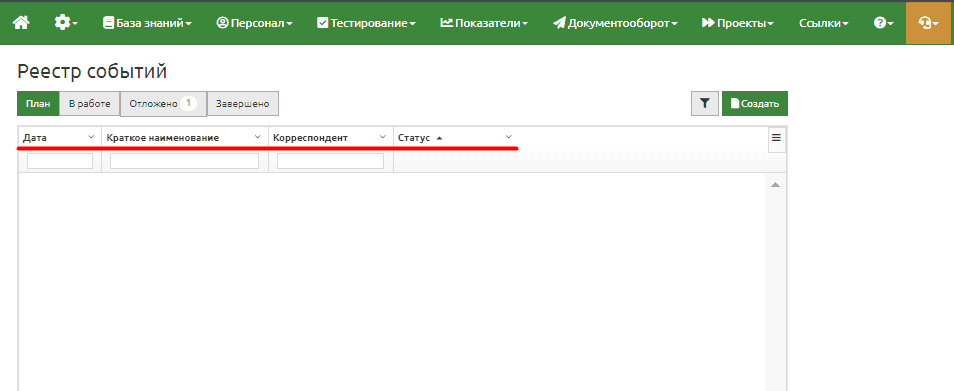
Task: Expand the Дата column dropdown chevron
Action: pos(91,137)
